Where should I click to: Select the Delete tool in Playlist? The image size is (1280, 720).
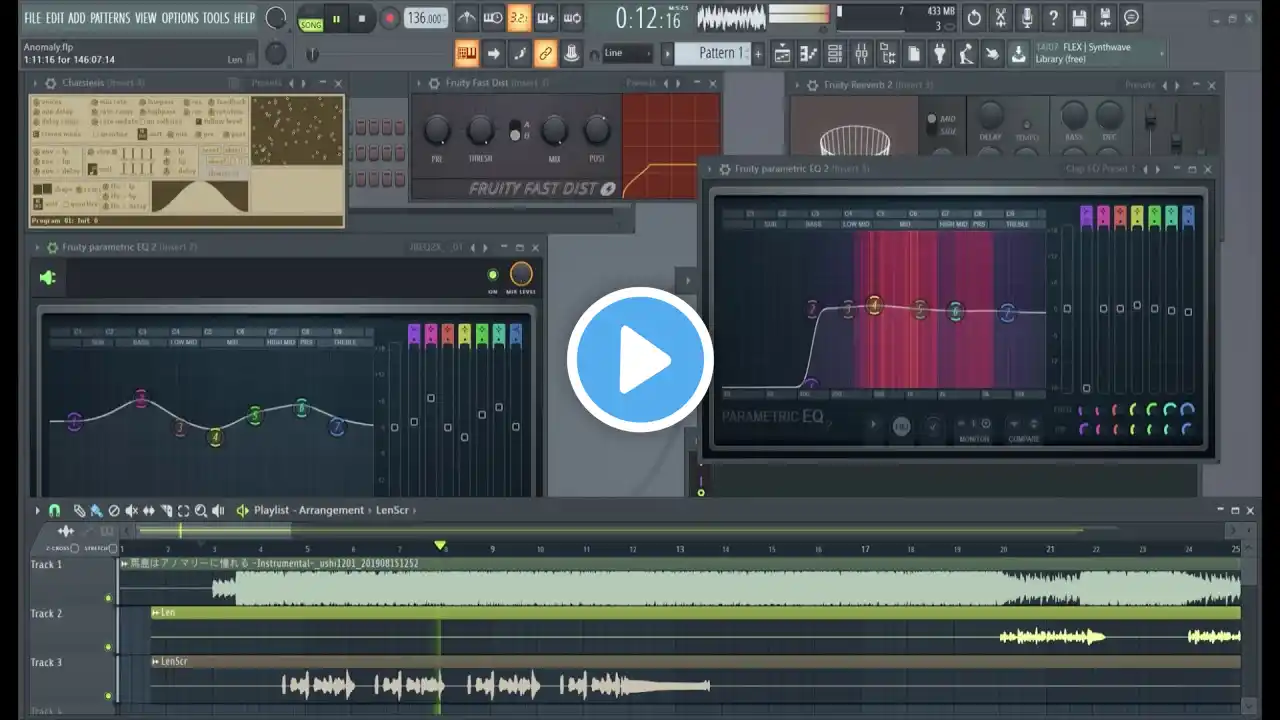tap(114, 510)
